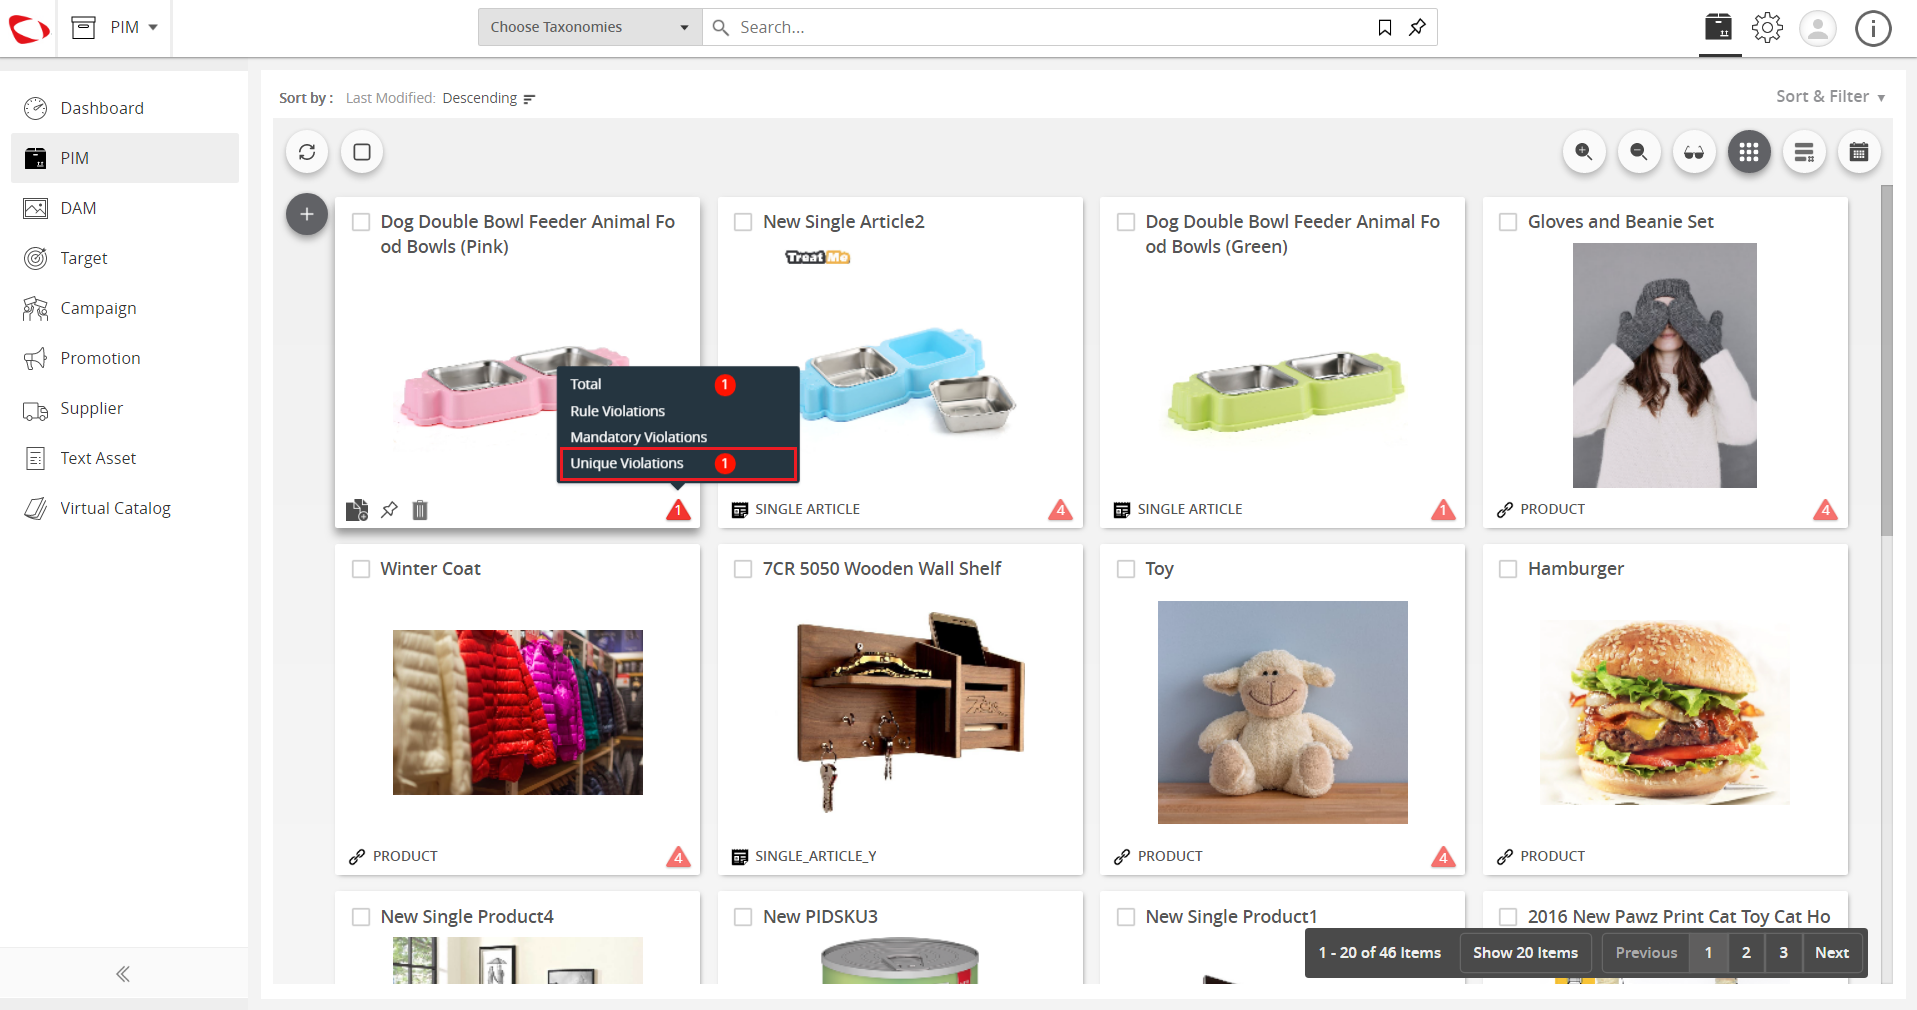Click the zoom out magnifier icon
This screenshot has height=1010, width=1917.
point(1639,152)
